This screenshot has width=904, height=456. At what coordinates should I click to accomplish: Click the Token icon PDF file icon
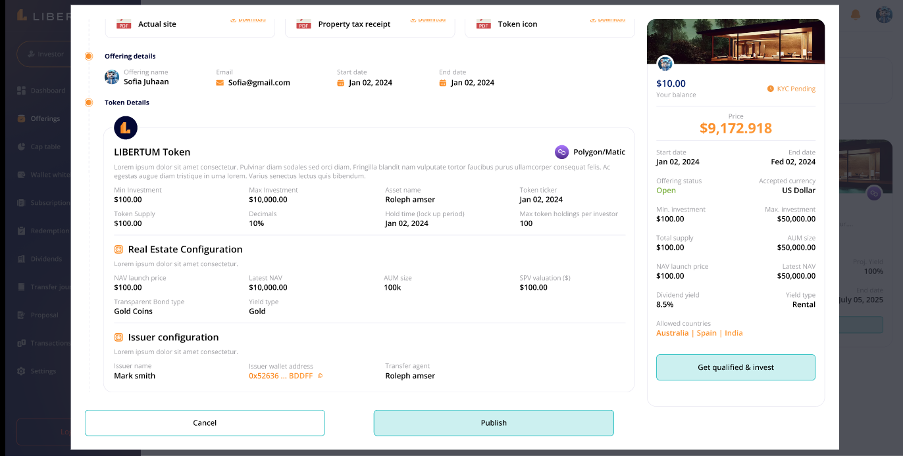[484, 23]
